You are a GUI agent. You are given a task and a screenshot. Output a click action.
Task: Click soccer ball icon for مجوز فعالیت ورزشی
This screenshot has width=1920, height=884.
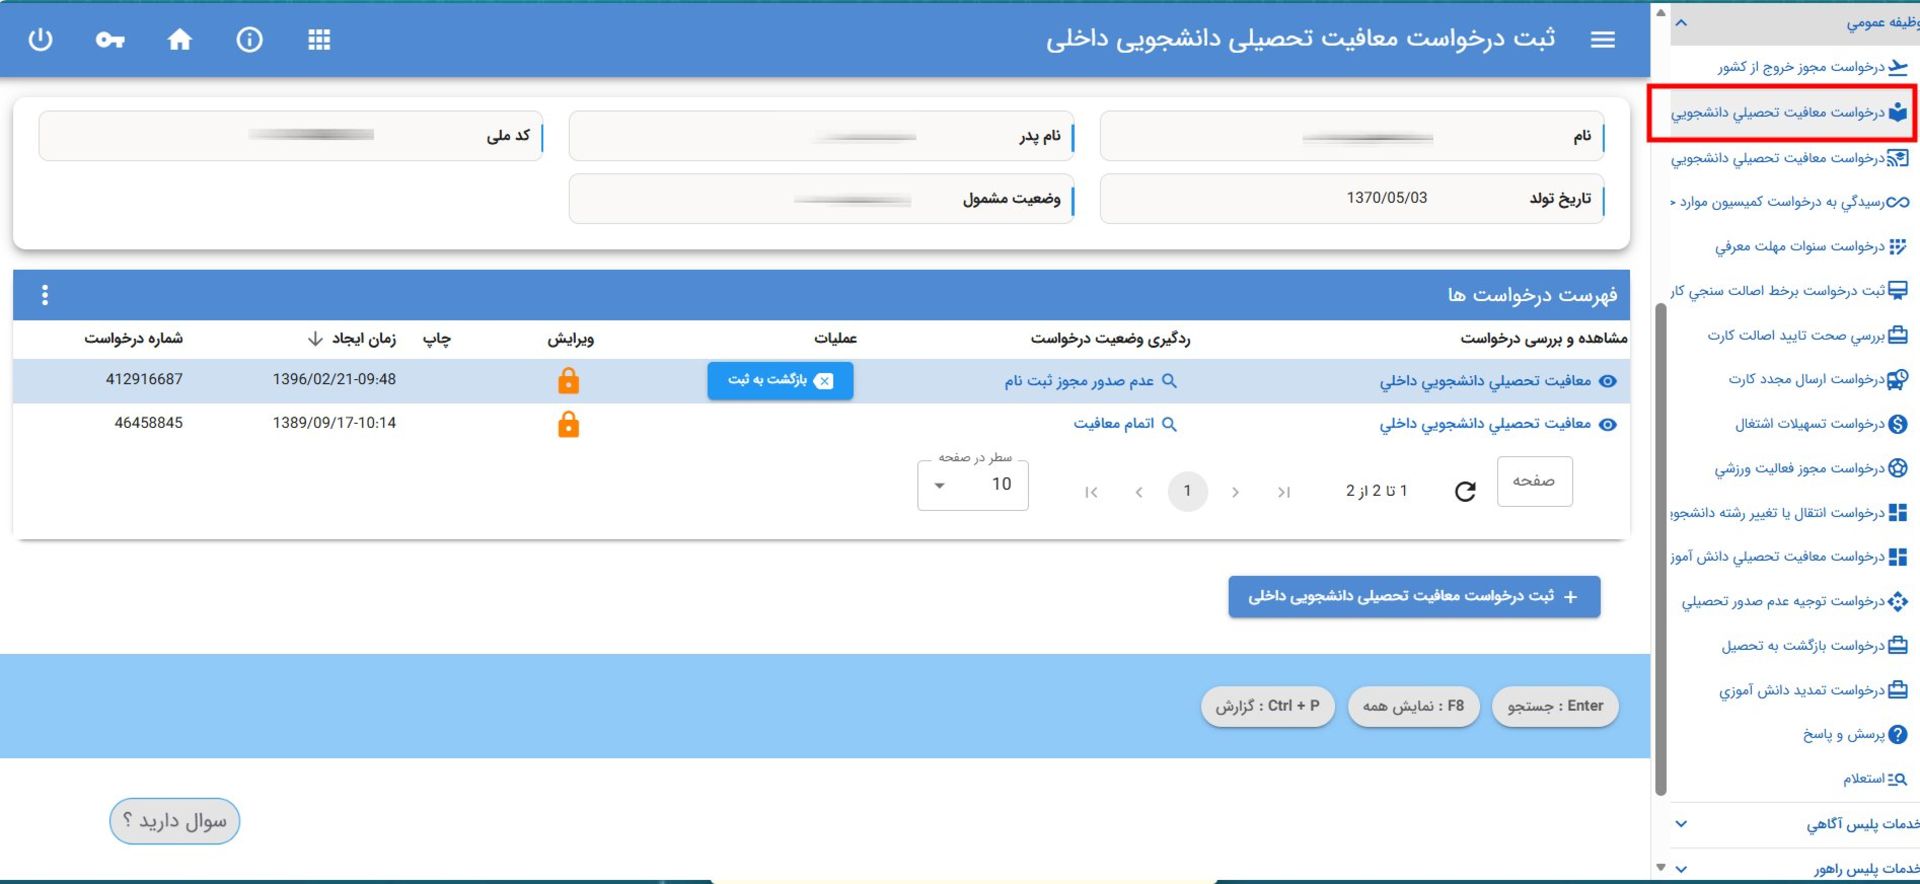1898,468
